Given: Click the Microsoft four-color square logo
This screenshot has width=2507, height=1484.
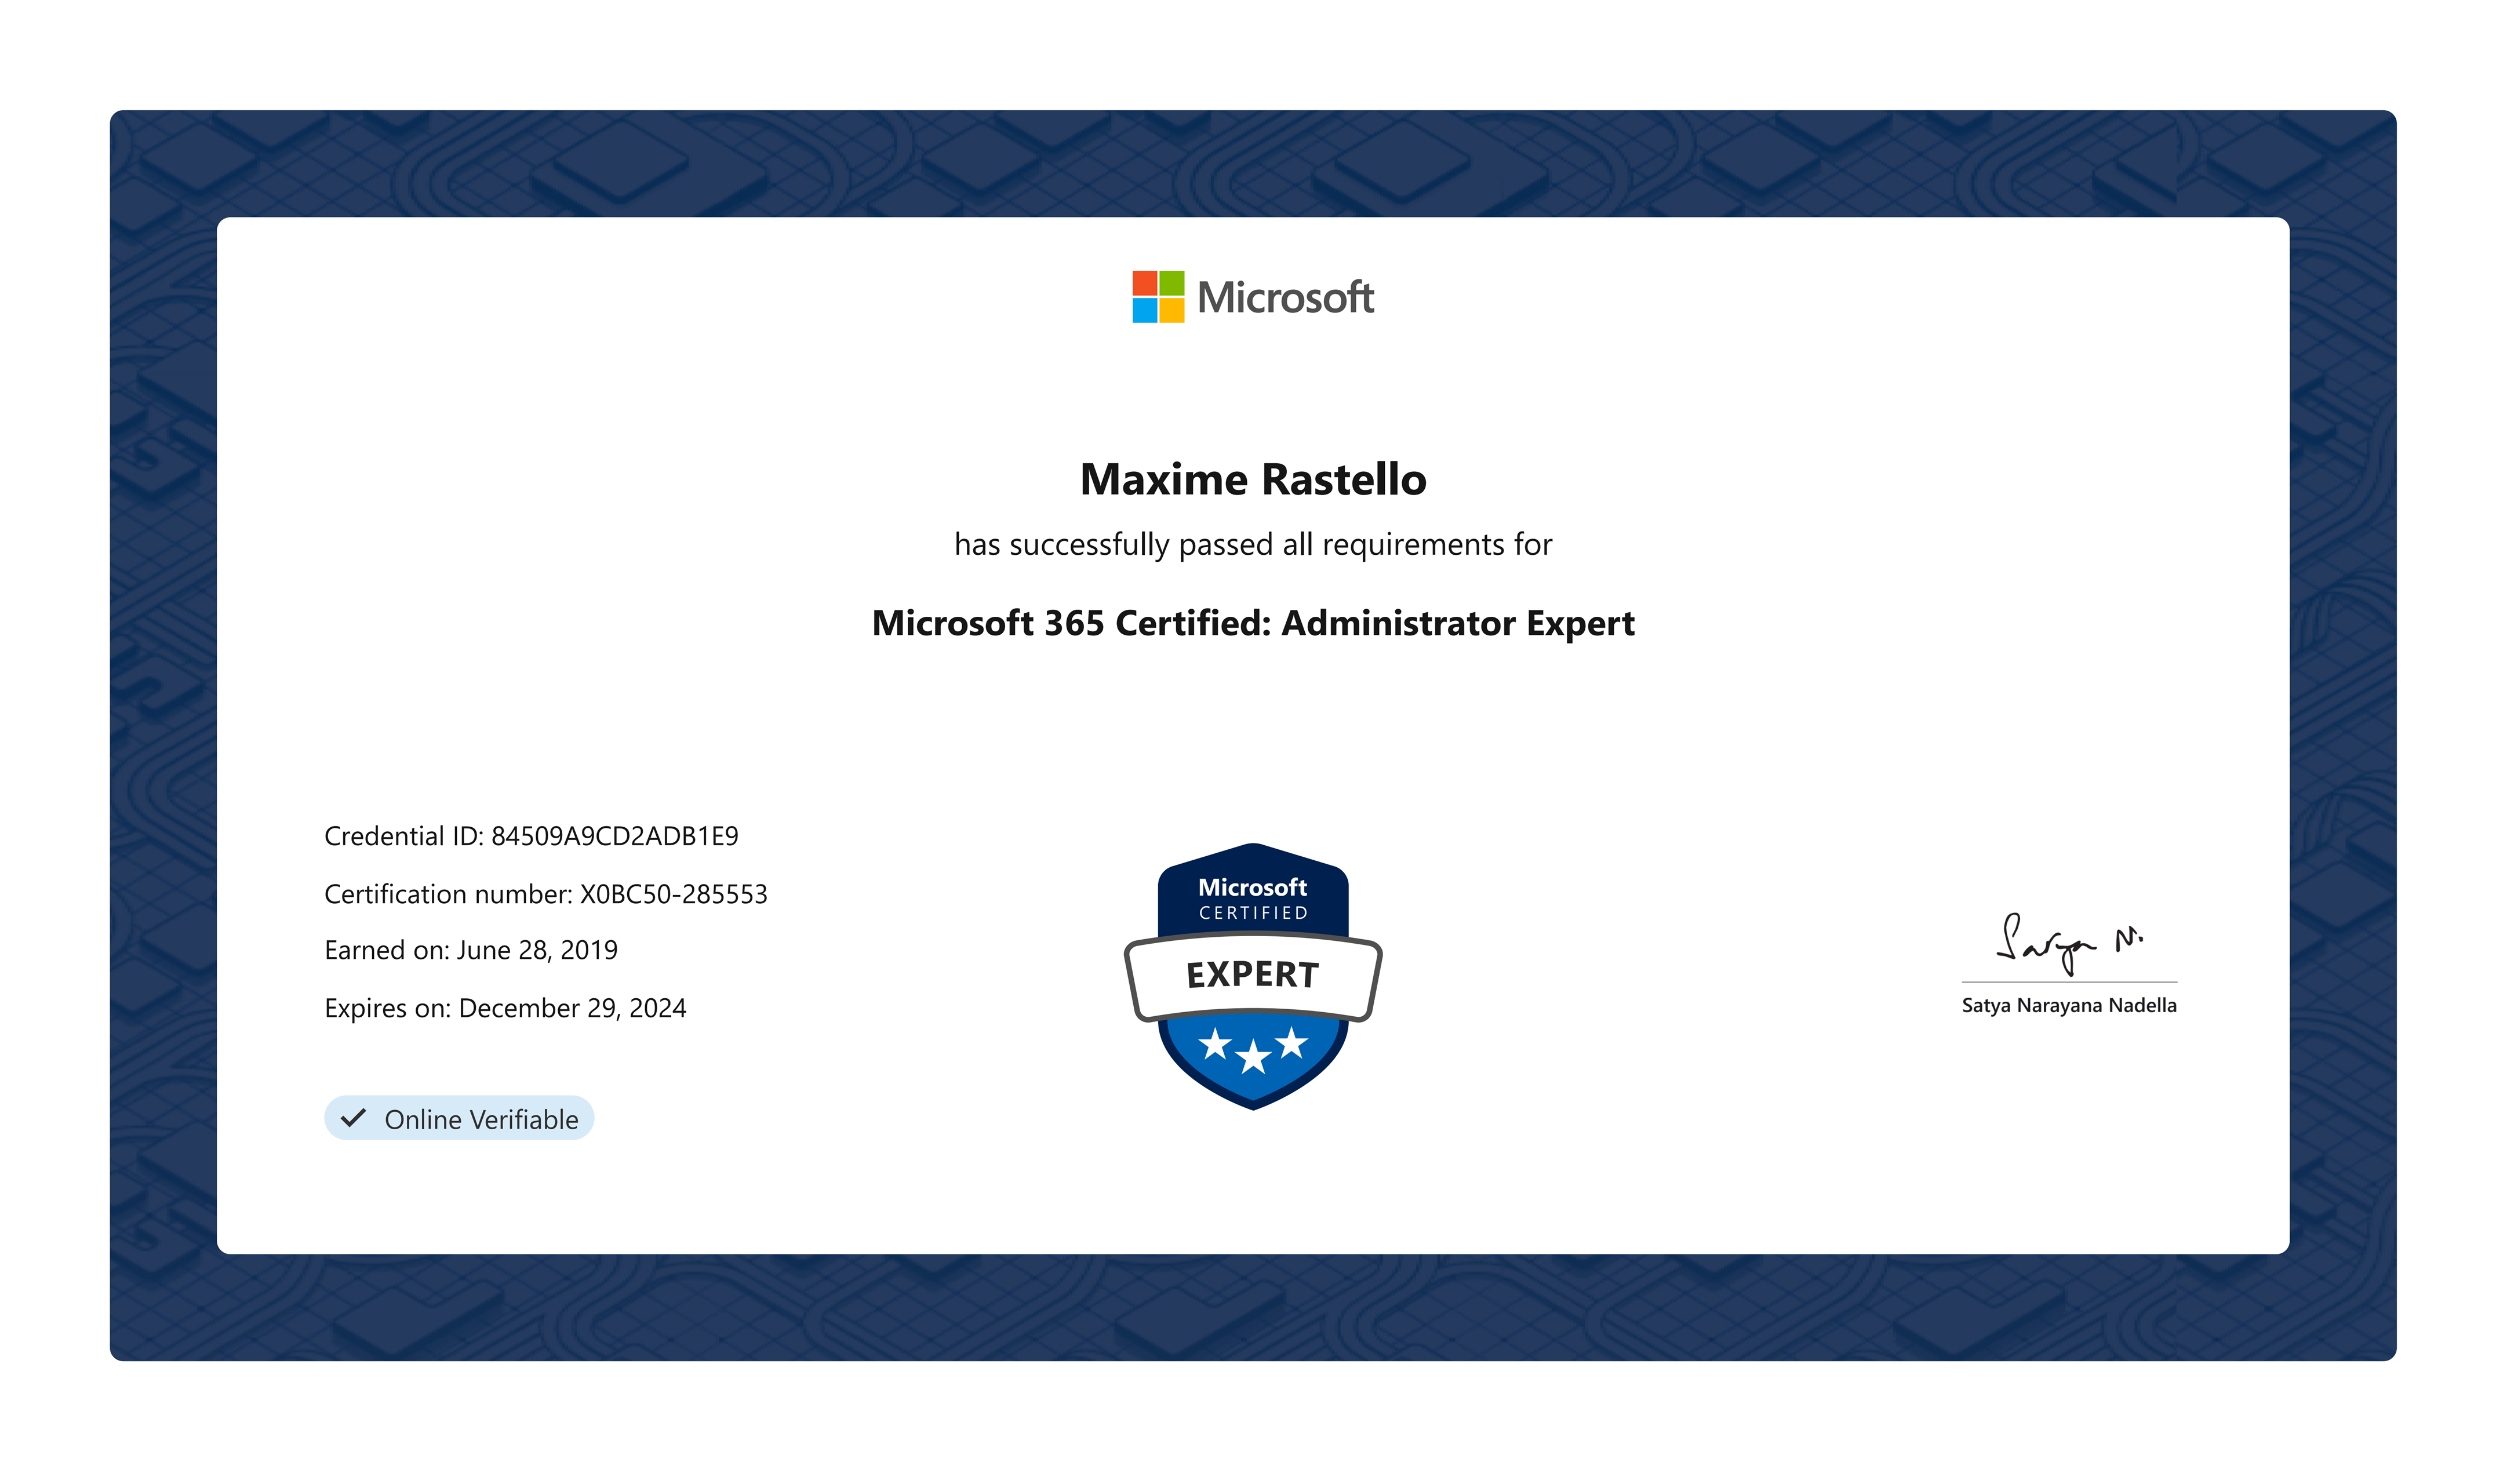Looking at the screenshot, I should [x=1158, y=297].
